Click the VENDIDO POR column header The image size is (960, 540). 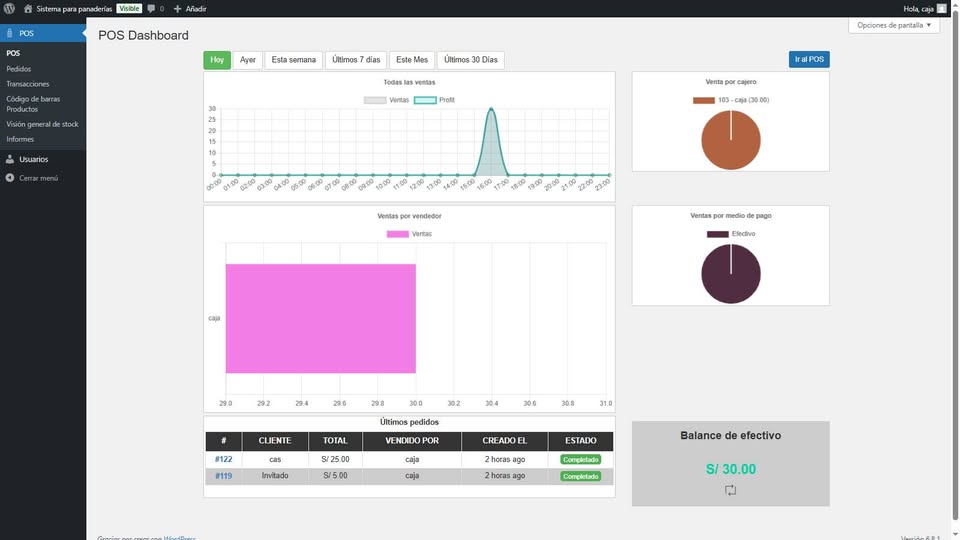click(412, 441)
